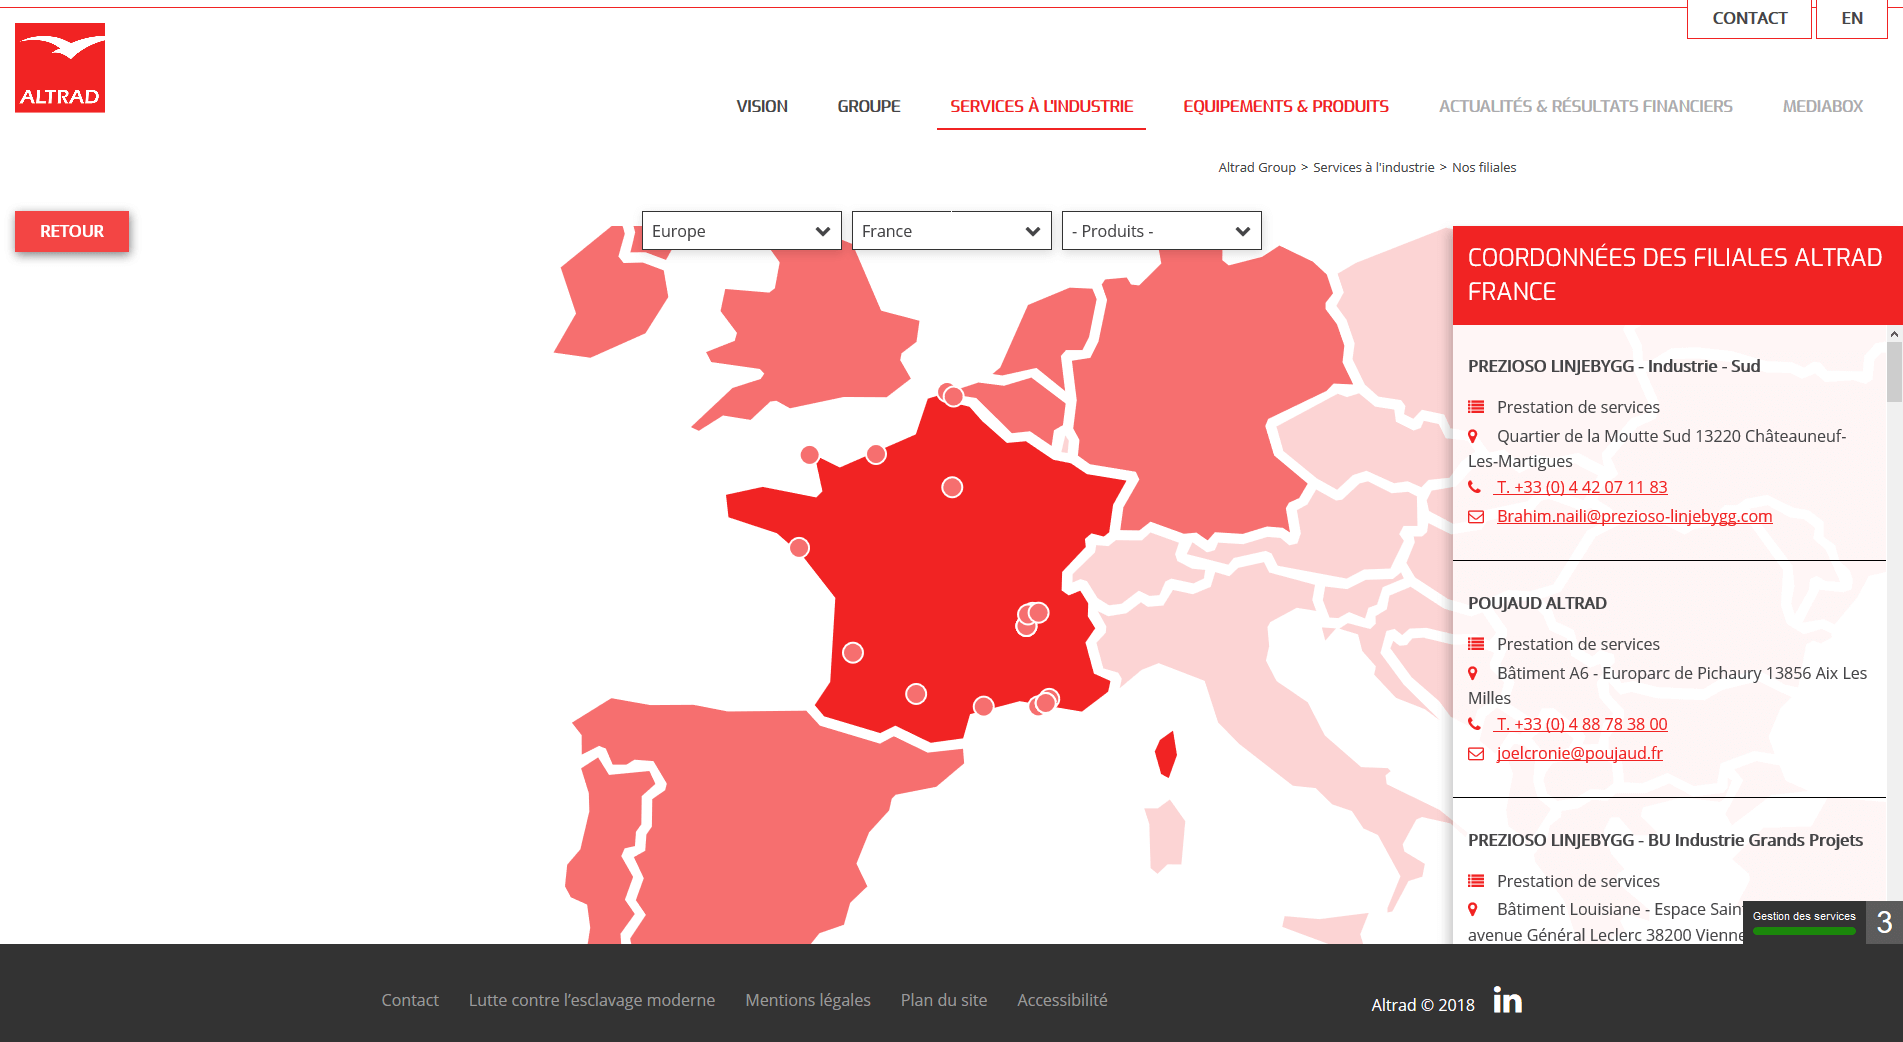This screenshot has height=1042, width=1903.
Task: Open the MEDIABOX menu
Action: coord(1823,106)
